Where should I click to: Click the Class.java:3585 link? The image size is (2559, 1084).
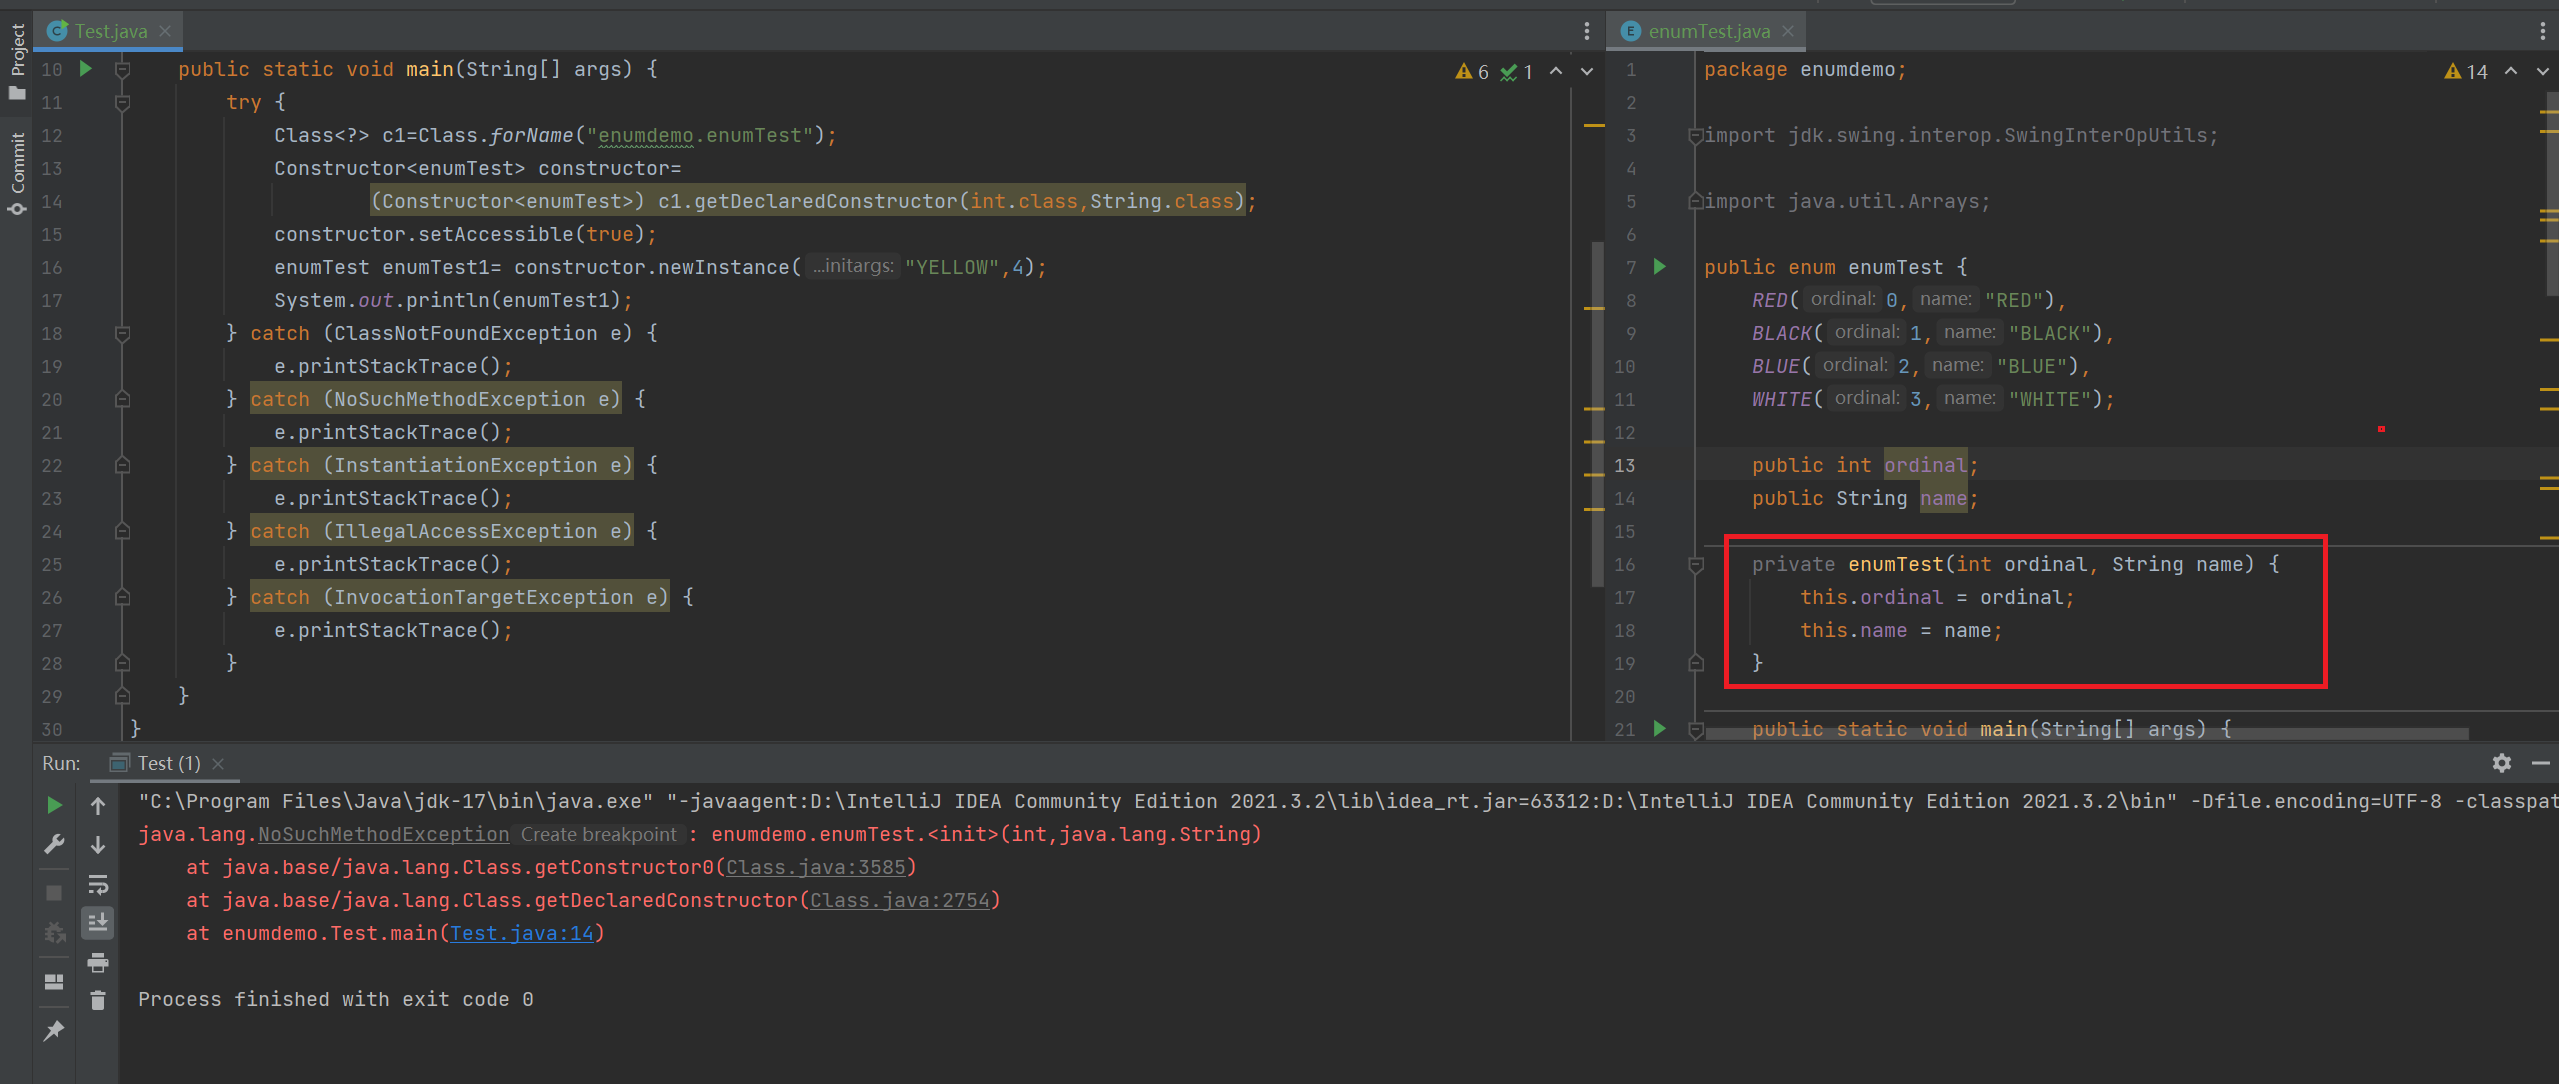(816, 867)
